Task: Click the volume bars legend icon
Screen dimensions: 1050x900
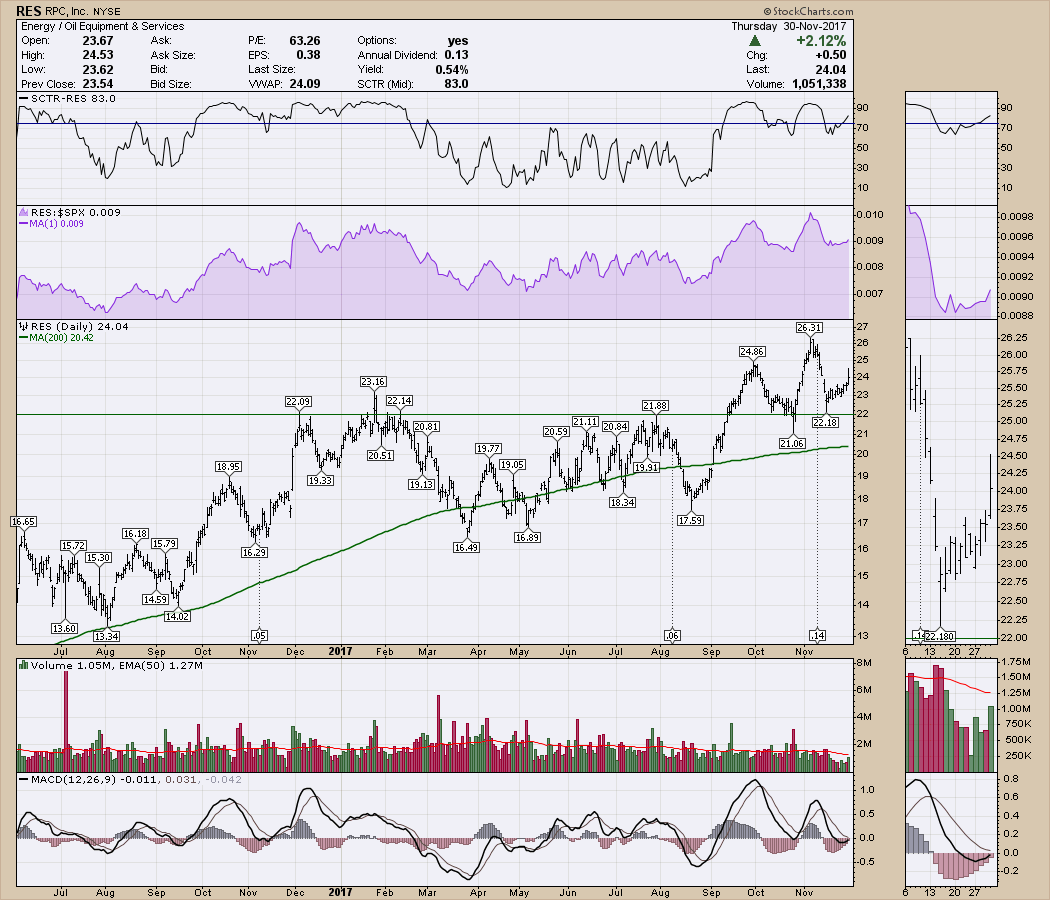Action: point(24,666)
